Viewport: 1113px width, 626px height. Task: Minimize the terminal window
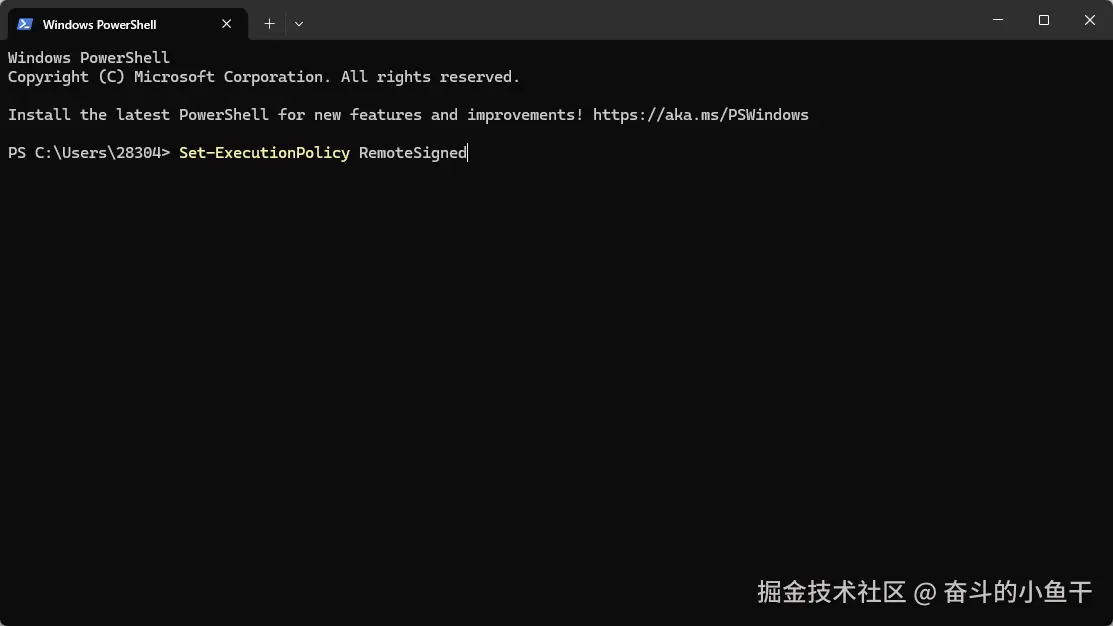[x=998, y=20]
